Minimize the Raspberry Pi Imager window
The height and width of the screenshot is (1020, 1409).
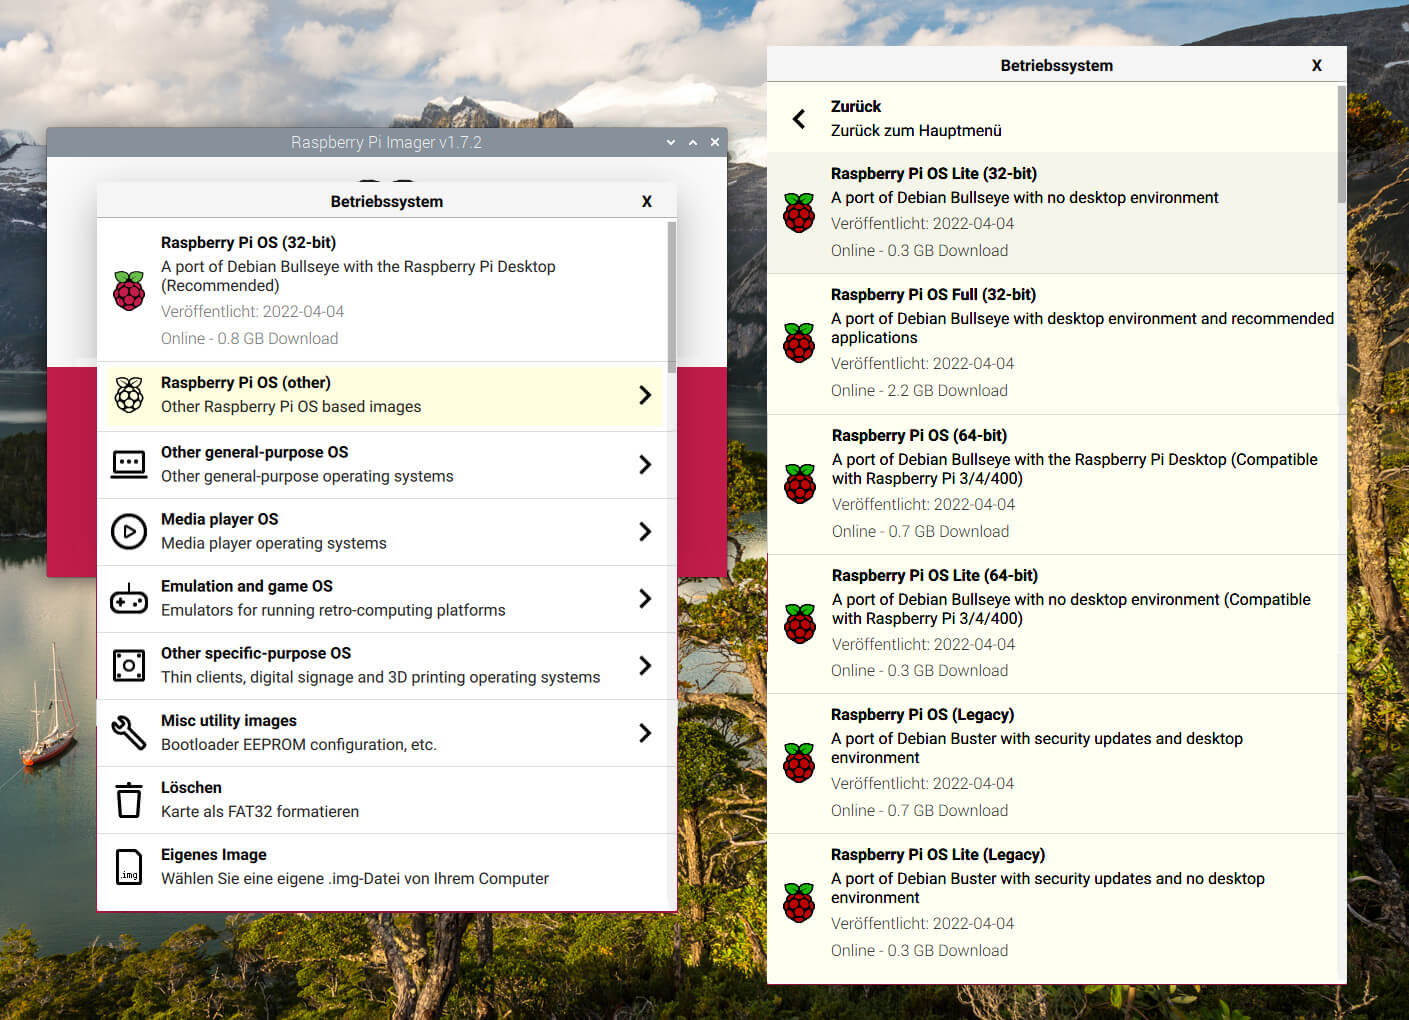(x=671, y=142)
